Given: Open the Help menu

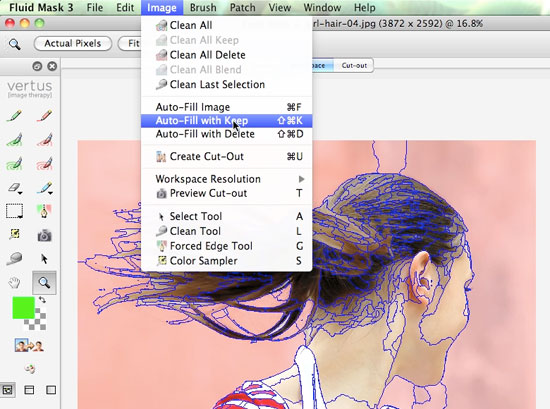Looking at the screenshot, I should pyautogui.click(x=364, y=7).
